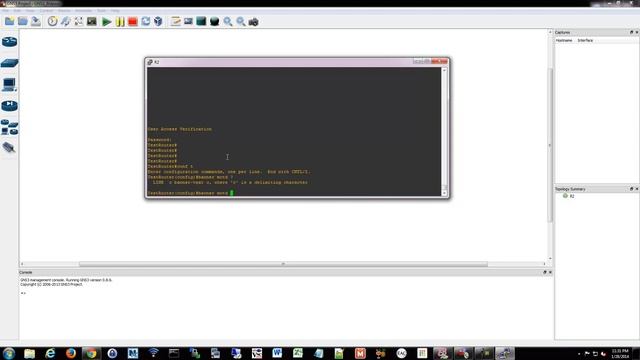Select R2 in Topology Summary
Screen dimensions: 640x360
571,196
